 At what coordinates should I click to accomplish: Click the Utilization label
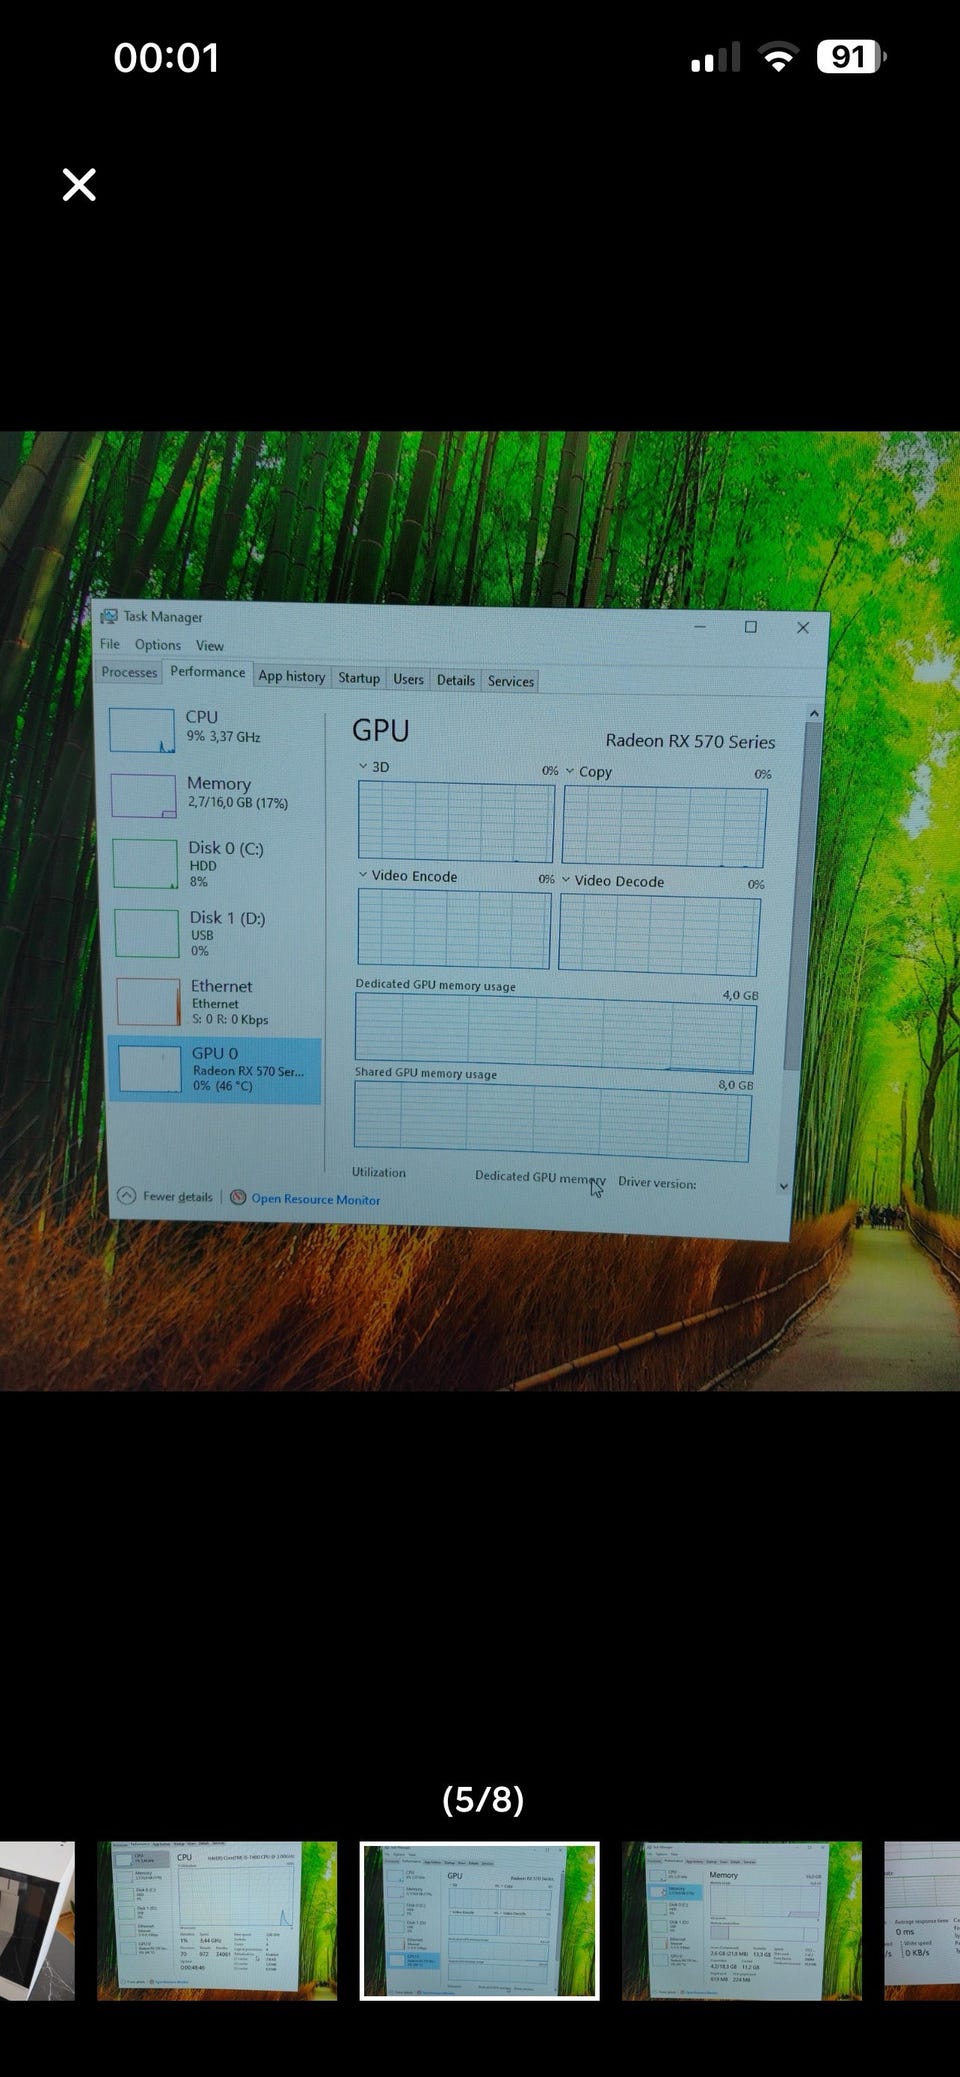pyautogui.click(x=379, y=1172)
